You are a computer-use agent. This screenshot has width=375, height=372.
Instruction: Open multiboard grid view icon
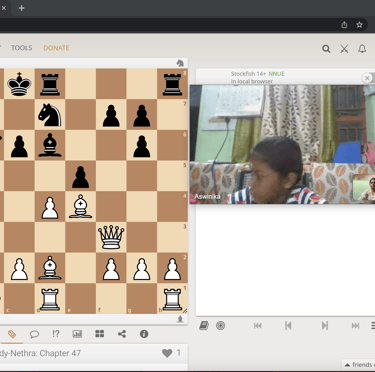99,334
